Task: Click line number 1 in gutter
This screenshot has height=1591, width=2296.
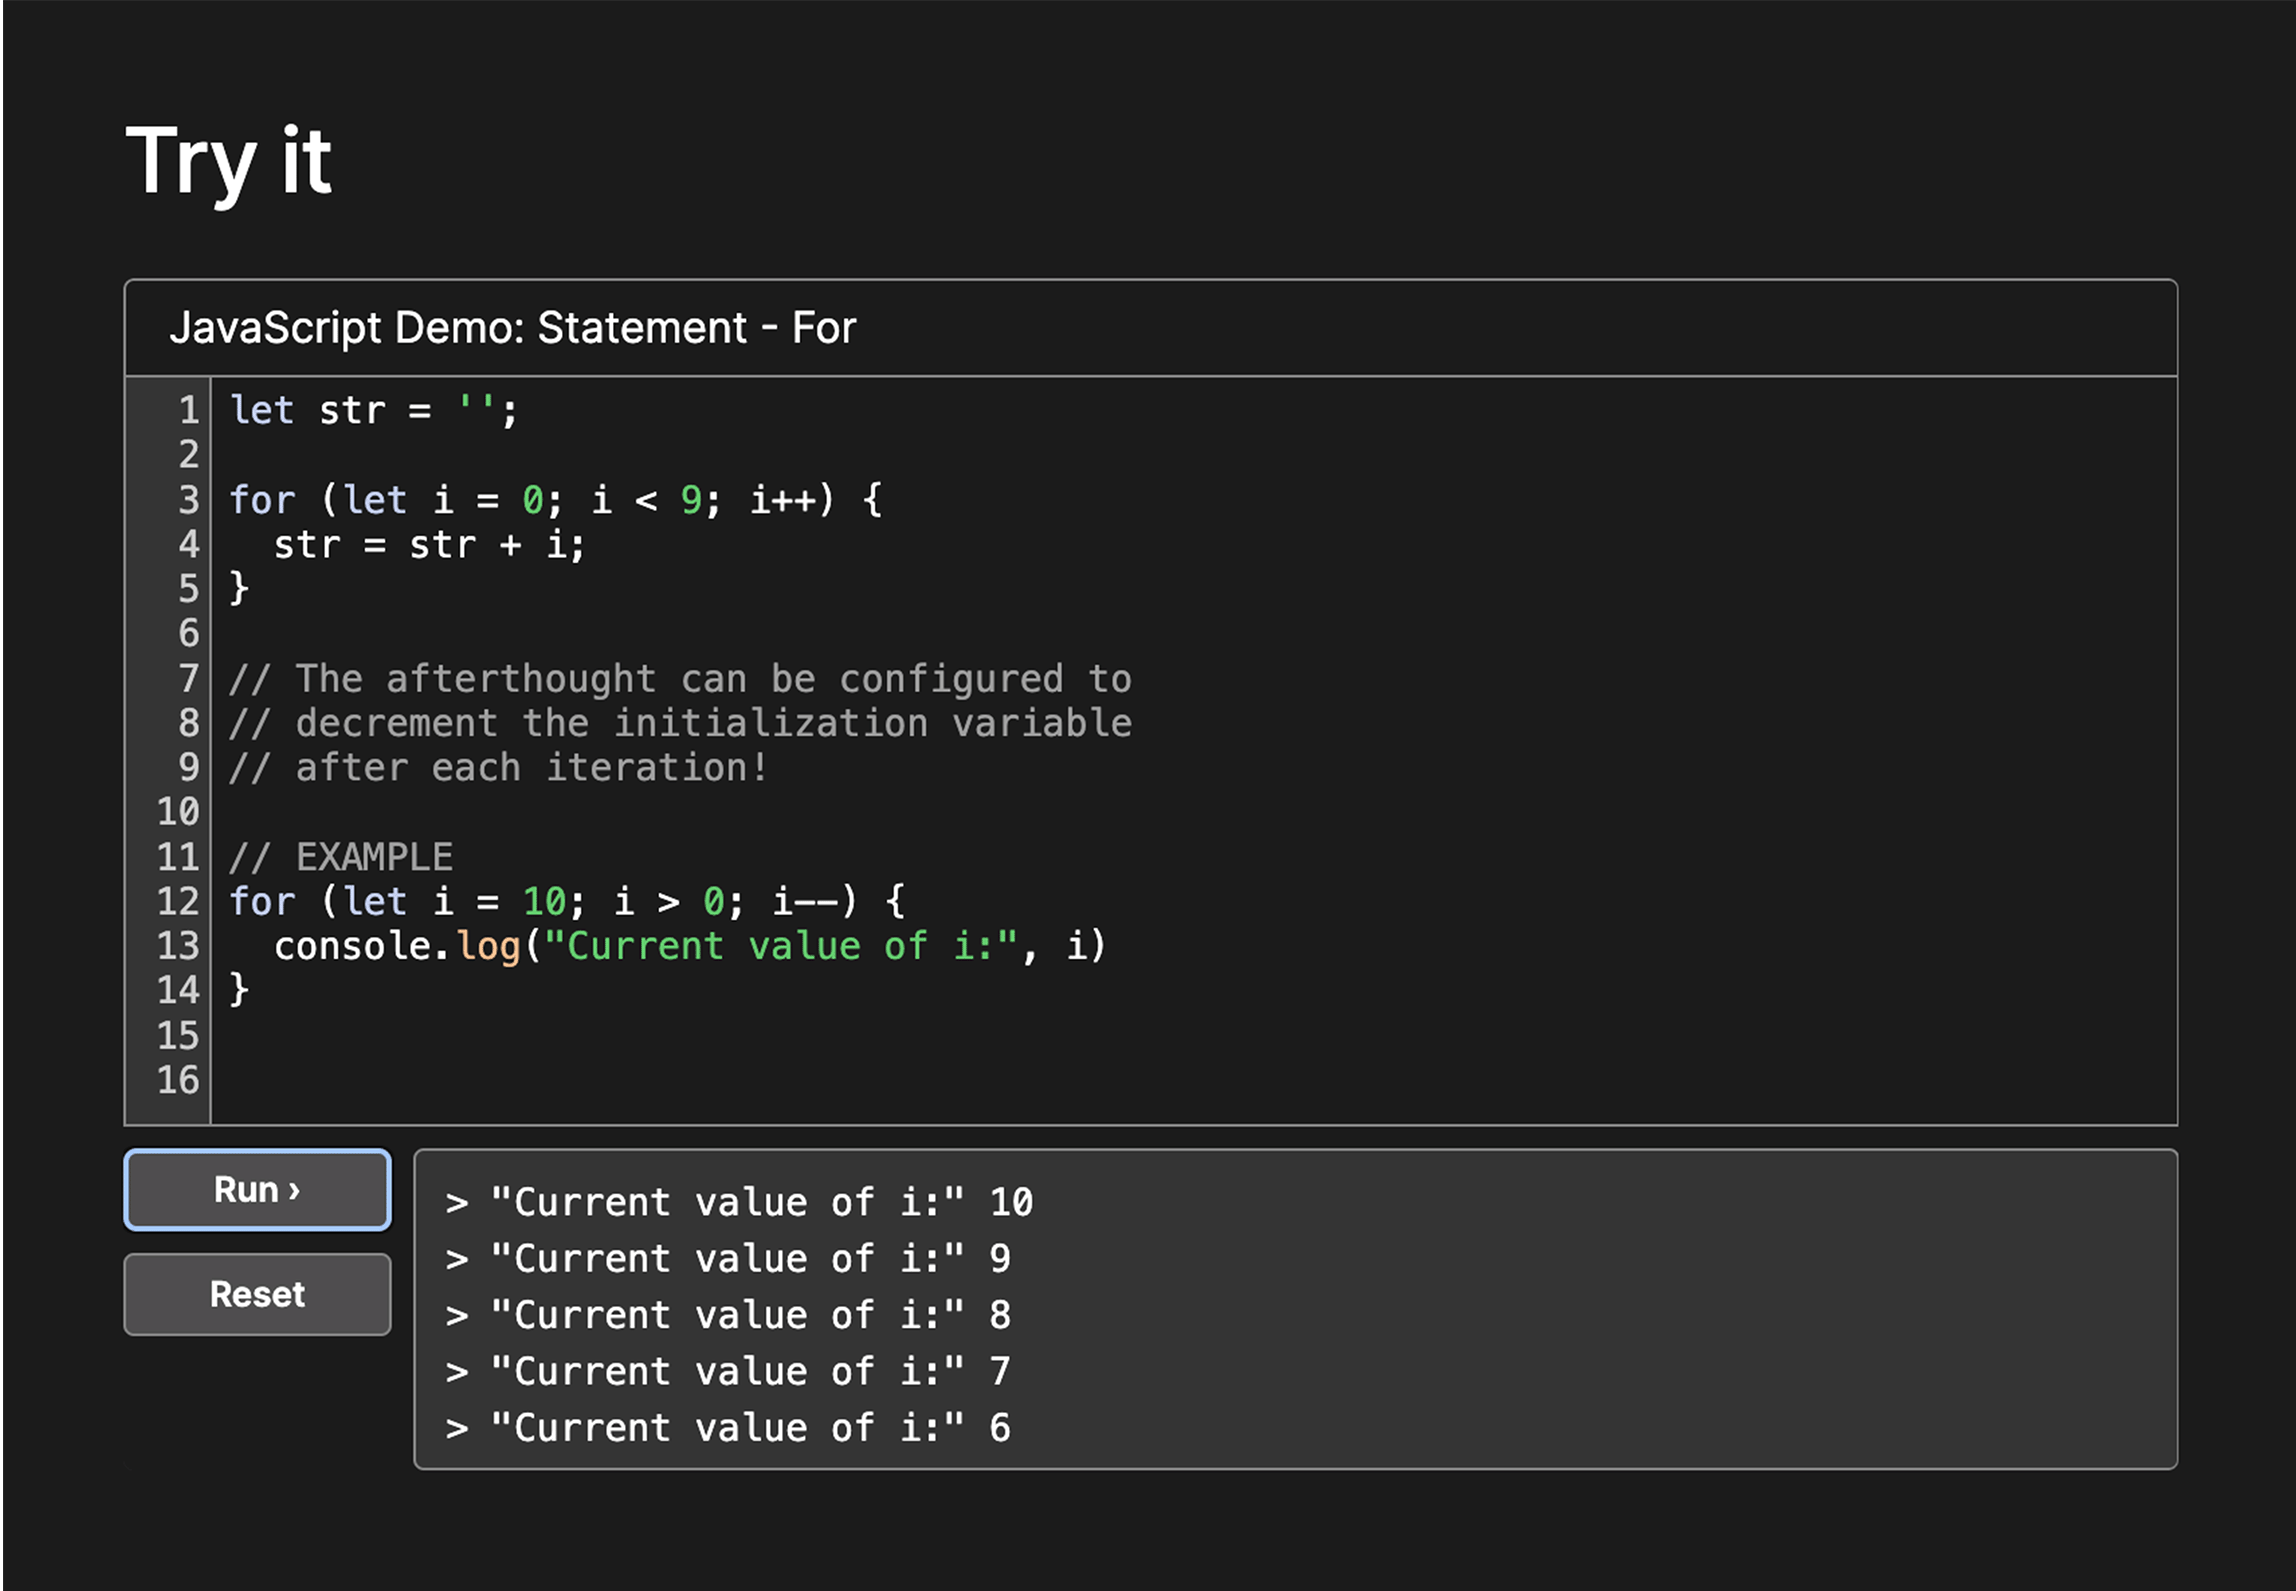Action: (x=188, y=411)
